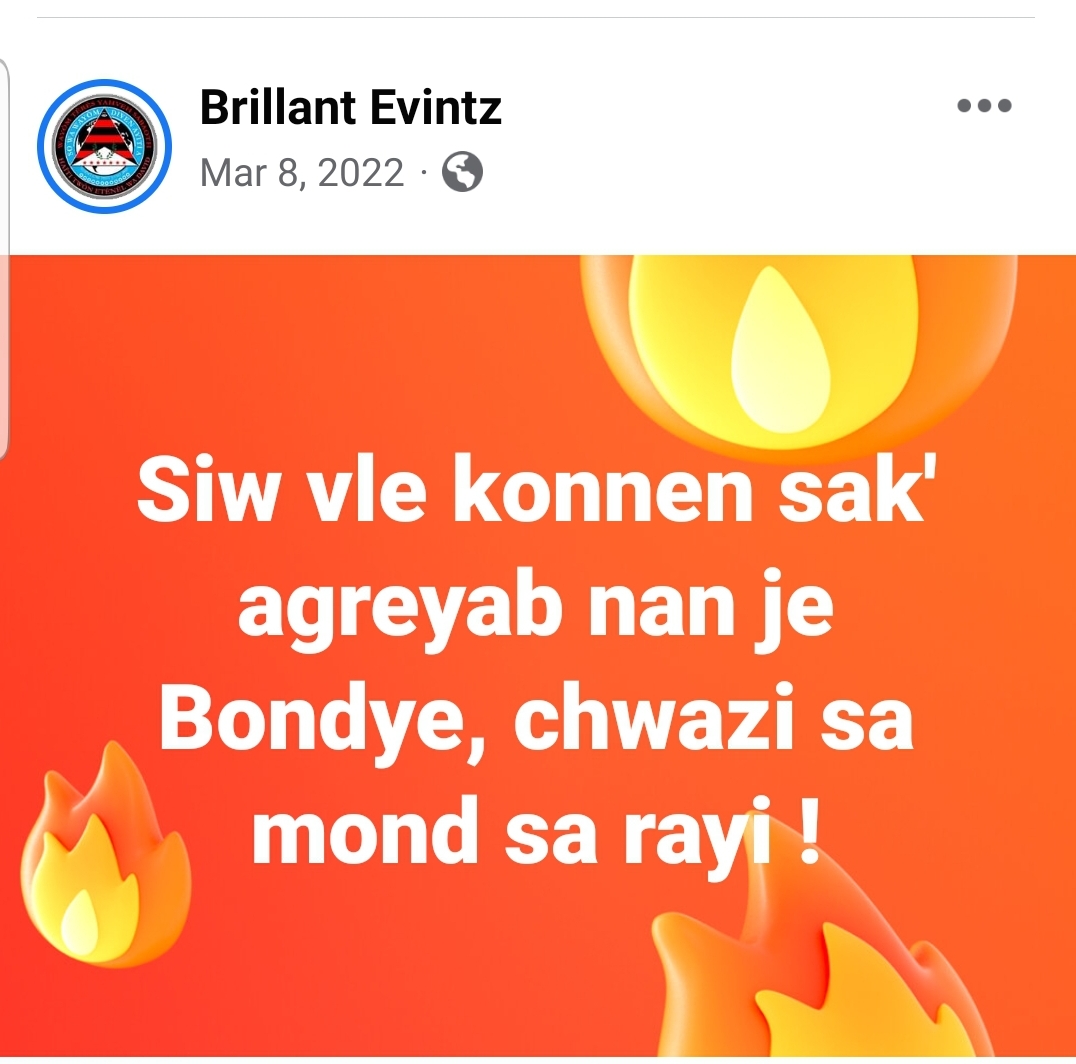This screenshot has width=1076, height=1064.
Task: Open the orange background post image
Action: tap(538, 656)
